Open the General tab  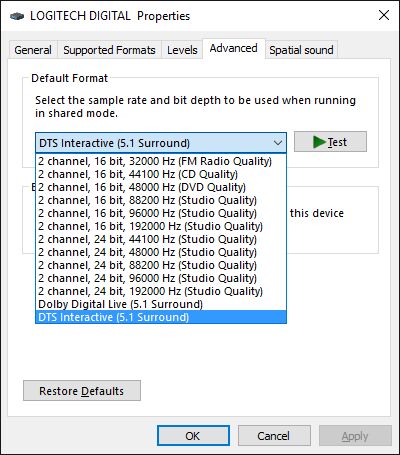click(33, 50)
